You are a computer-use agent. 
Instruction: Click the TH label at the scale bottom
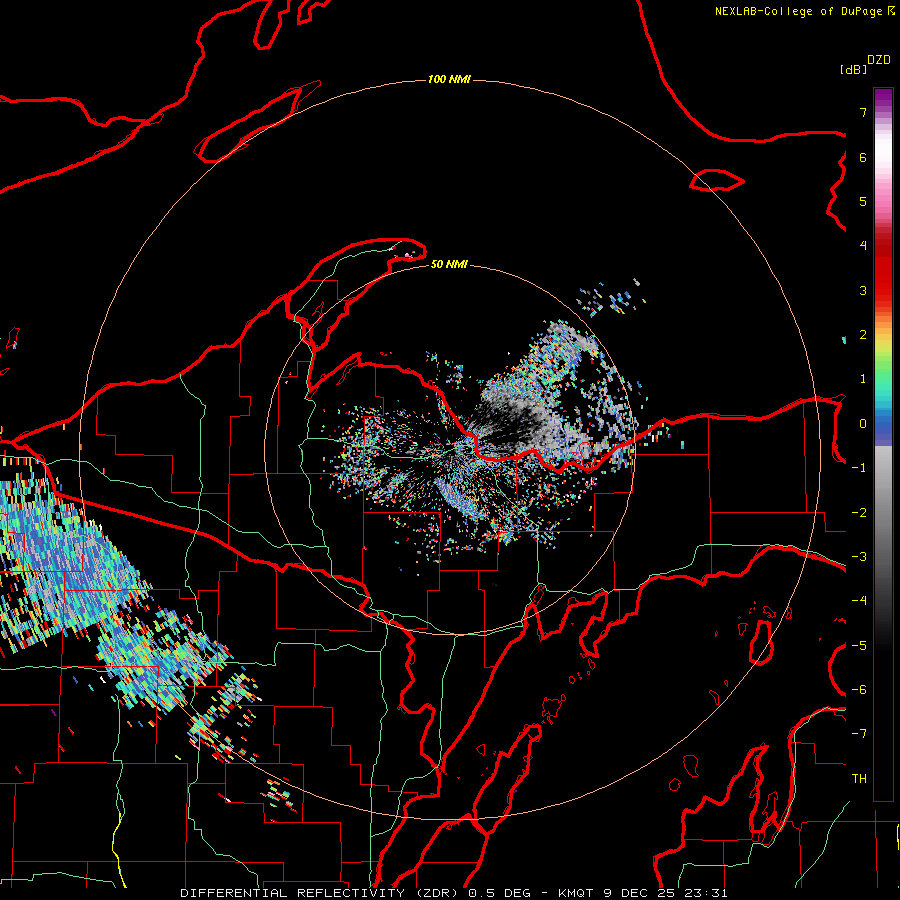(859, 779)
